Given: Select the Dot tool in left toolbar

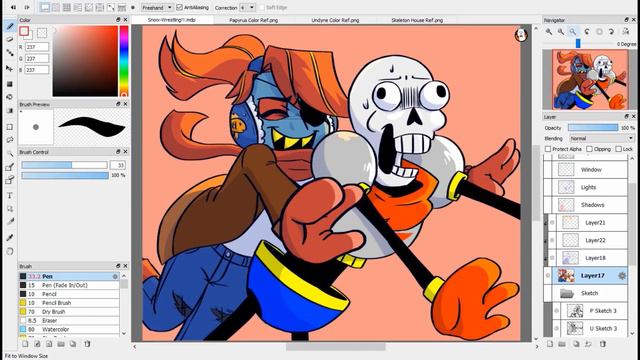Looking at the screenshot, I should pyautogui.click(x=10, y=53).
